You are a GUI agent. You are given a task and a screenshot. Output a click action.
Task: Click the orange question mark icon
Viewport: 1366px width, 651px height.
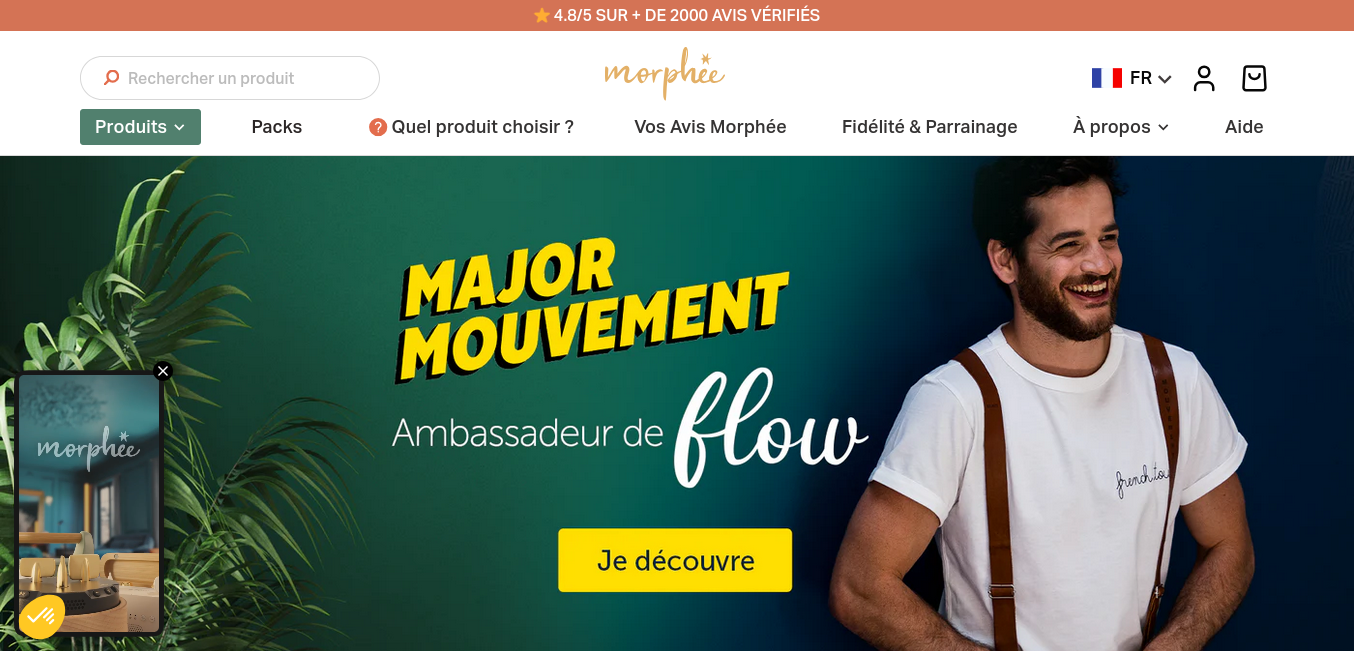(378, 127)
